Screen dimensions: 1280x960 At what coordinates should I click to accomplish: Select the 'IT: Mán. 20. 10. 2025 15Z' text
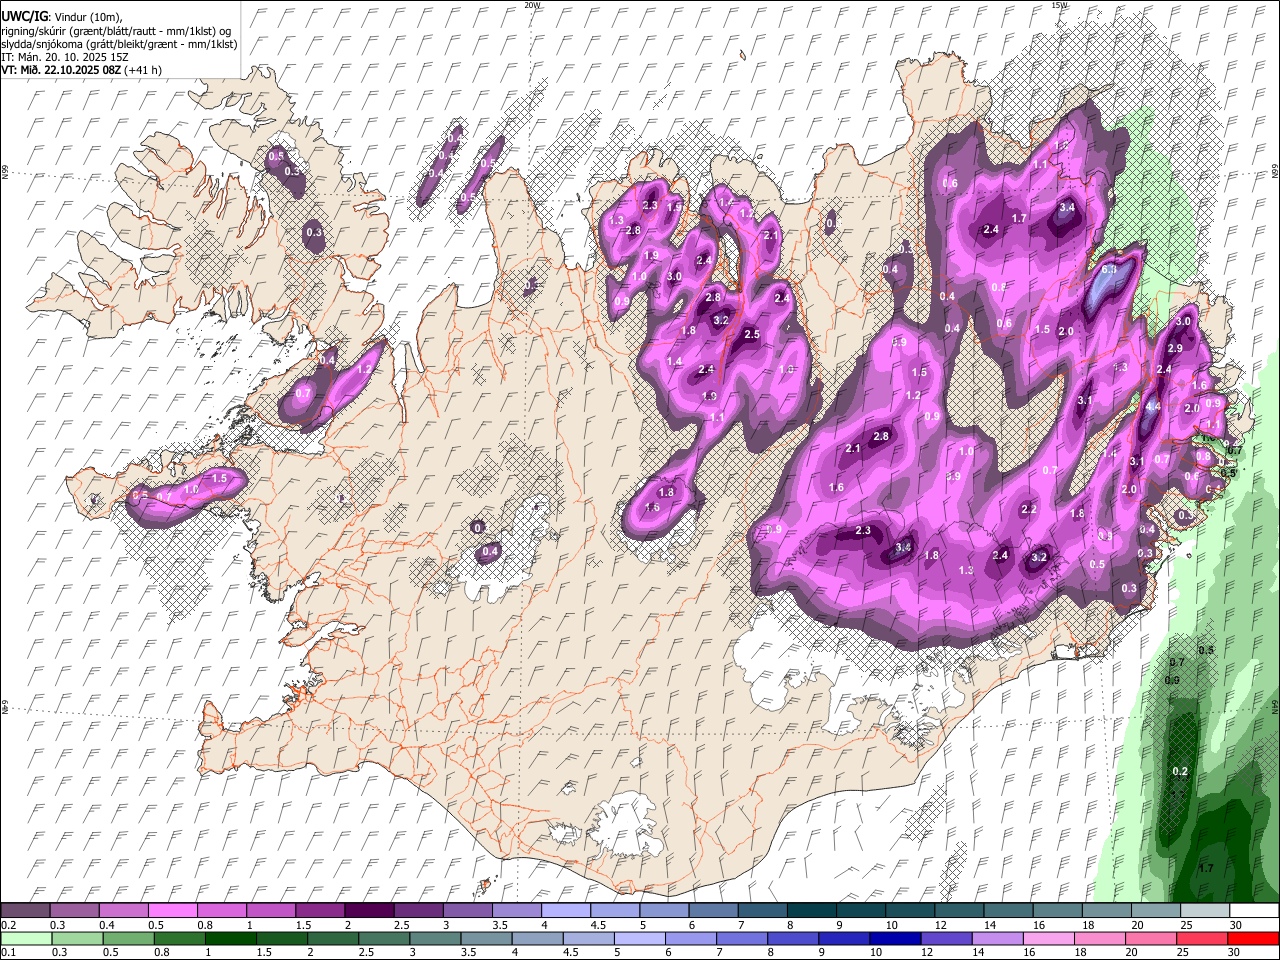point(63,57)
